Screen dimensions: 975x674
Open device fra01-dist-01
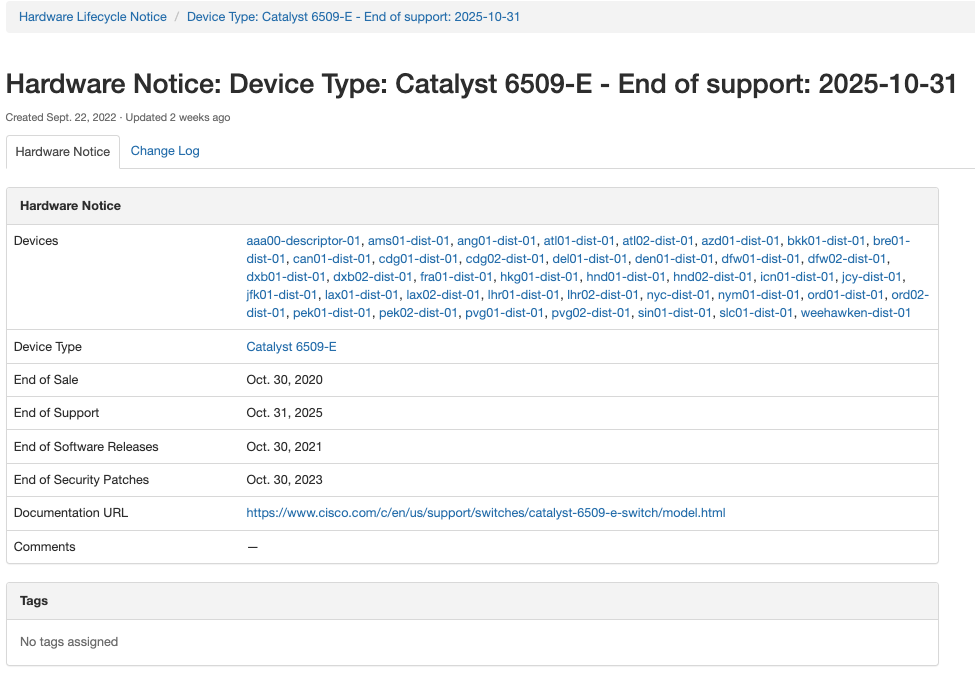456,277
